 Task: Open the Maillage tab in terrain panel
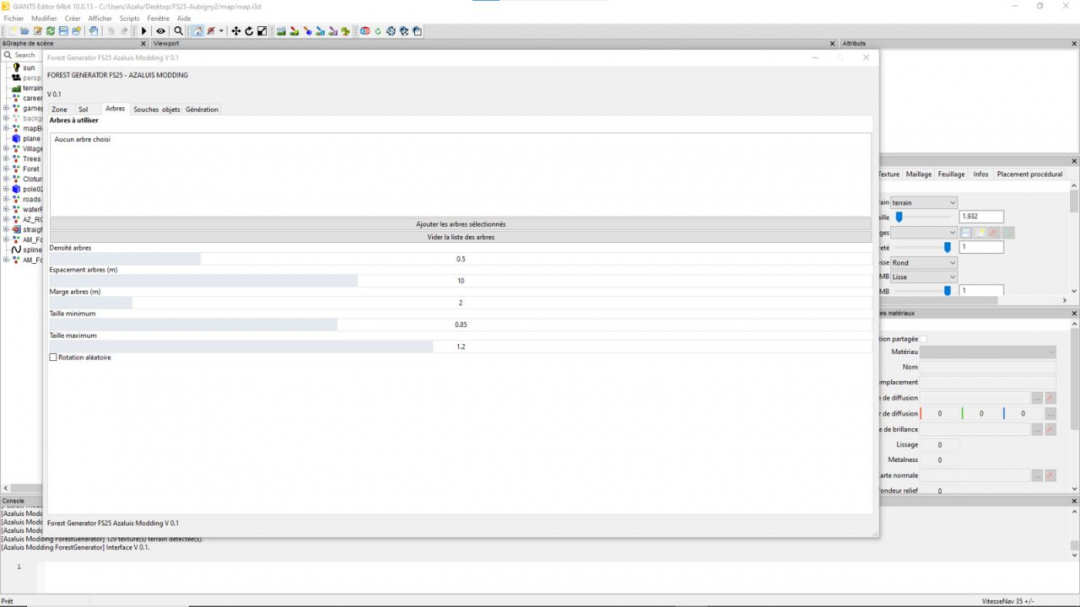coord(918,174)
